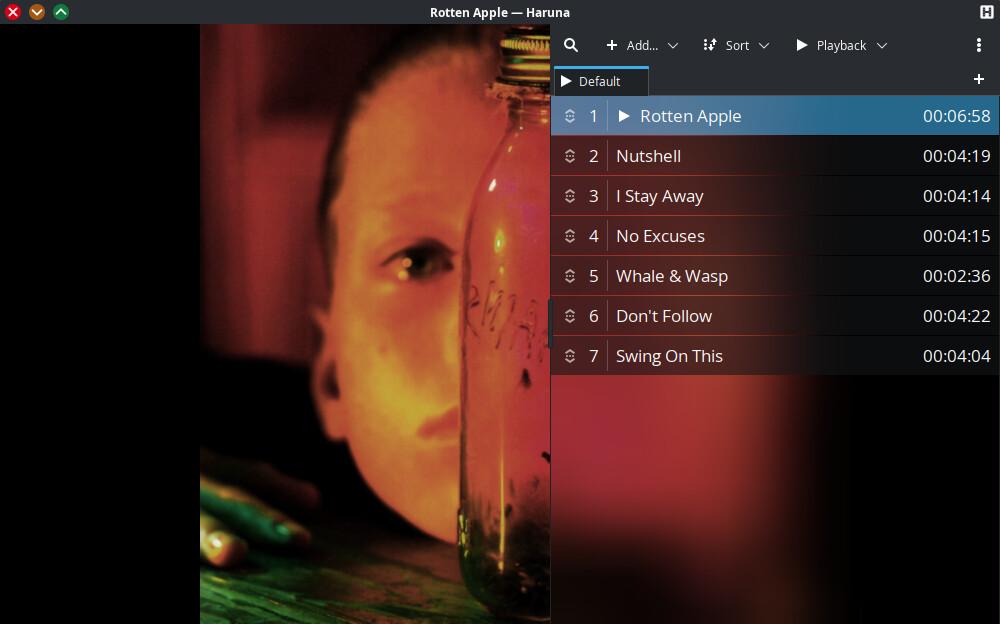This screenshot has width=1000, height=624.
Task: Add a new playlist tab with plus icon
Action: coord(979,79)
